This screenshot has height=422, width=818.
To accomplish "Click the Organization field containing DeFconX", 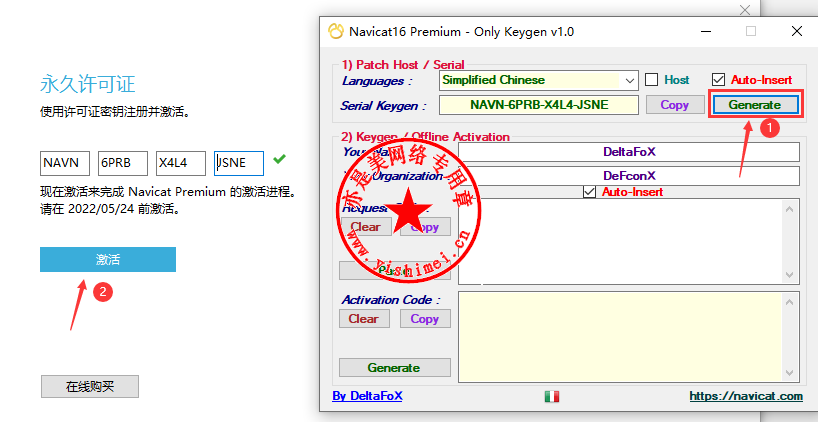I will tap(629, 176).
